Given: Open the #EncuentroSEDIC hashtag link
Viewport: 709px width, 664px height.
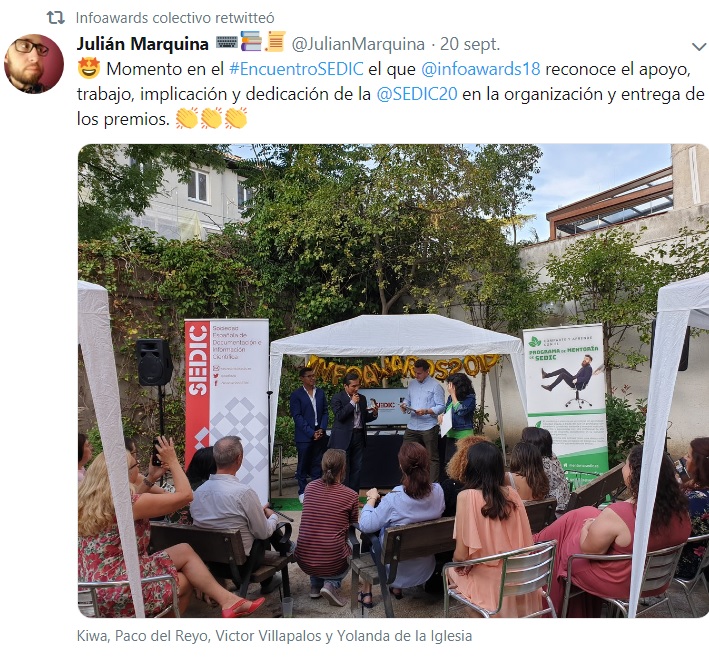Looking at the screenshot, I should pos(296,69).
